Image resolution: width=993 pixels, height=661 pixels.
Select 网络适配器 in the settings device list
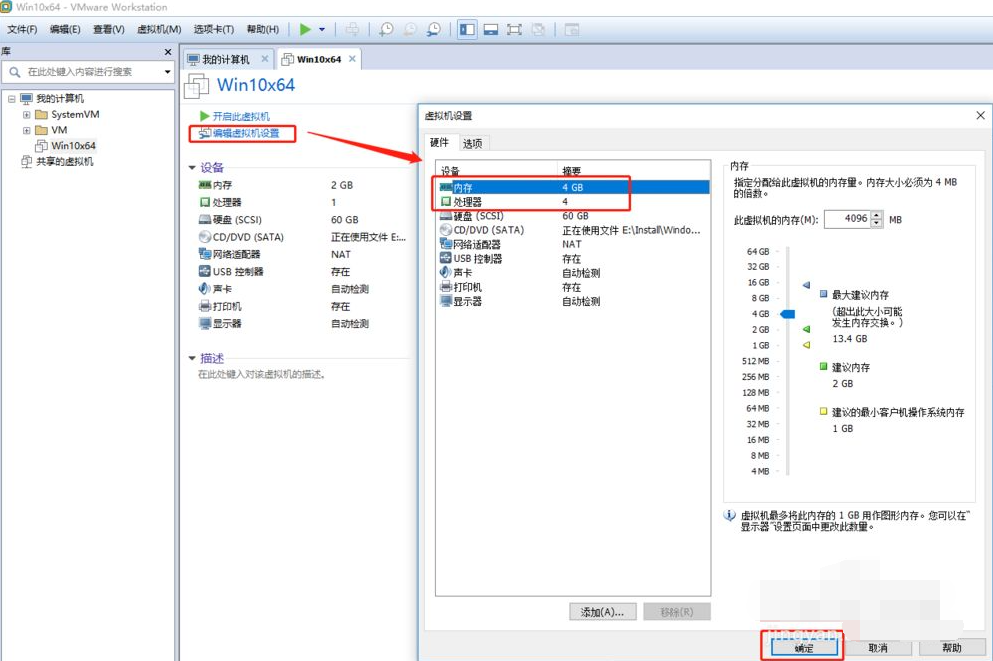click(x=476, y=244)
